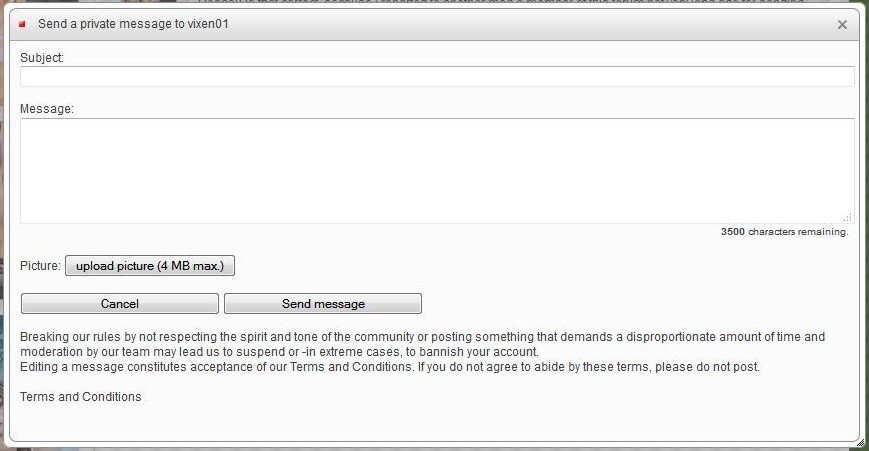Focus the Subject input field

[x=437, y=77]
